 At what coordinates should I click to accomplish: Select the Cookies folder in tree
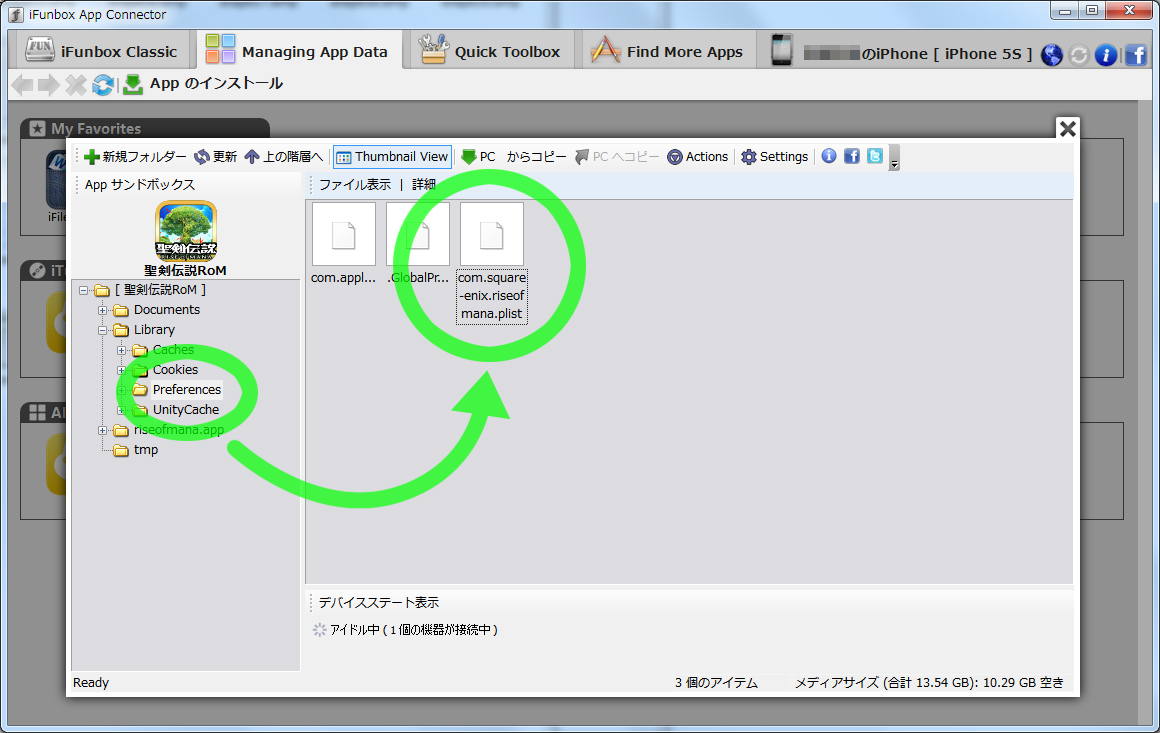175,370
